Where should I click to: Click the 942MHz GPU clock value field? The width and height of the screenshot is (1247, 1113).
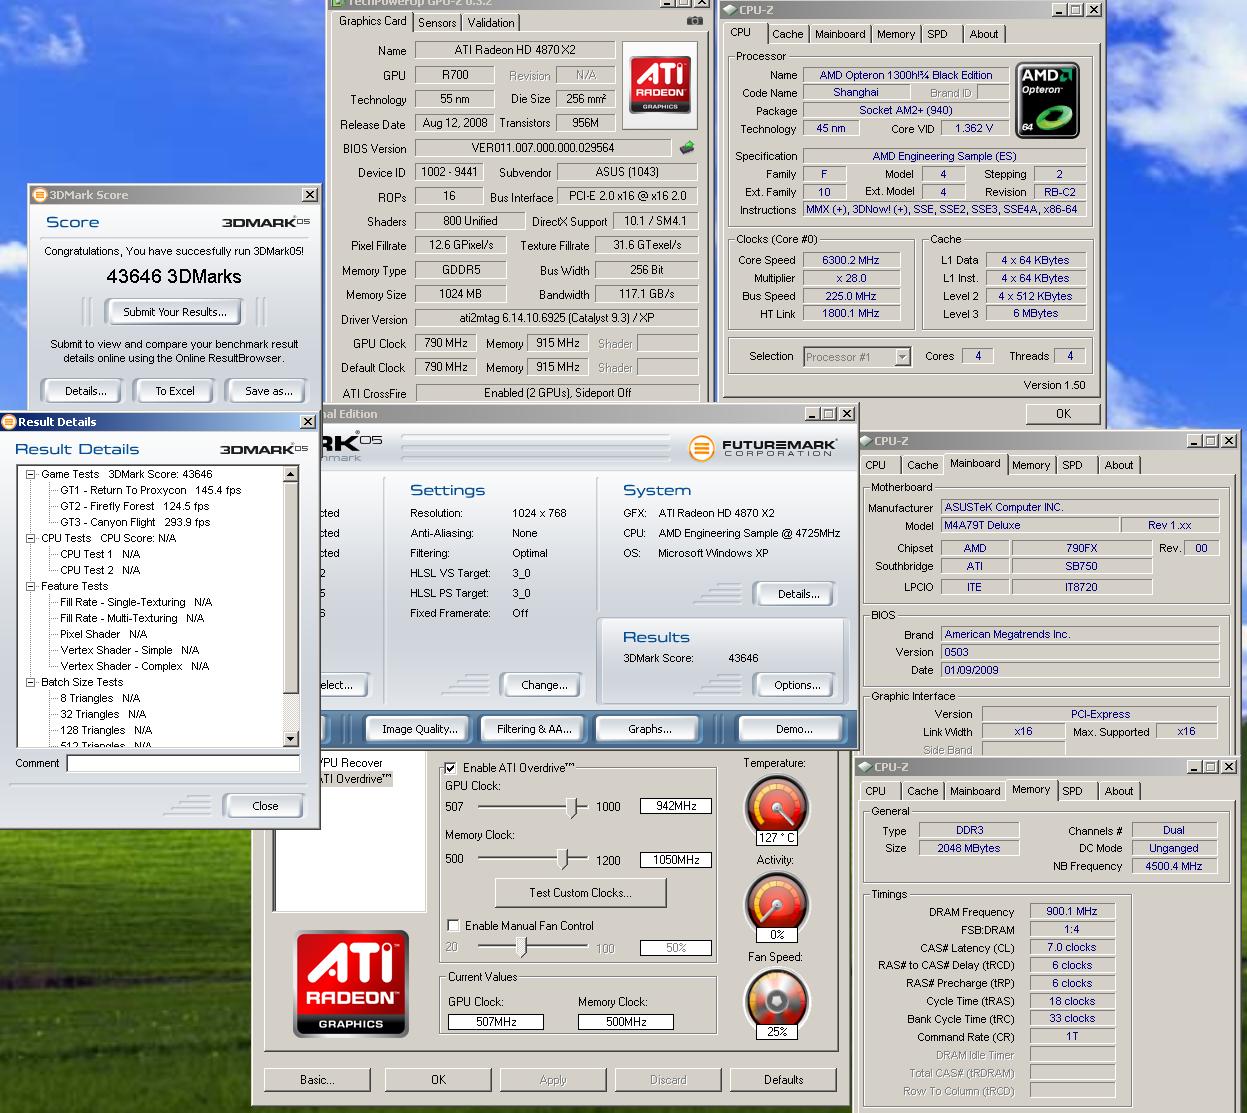coord(676,806)
